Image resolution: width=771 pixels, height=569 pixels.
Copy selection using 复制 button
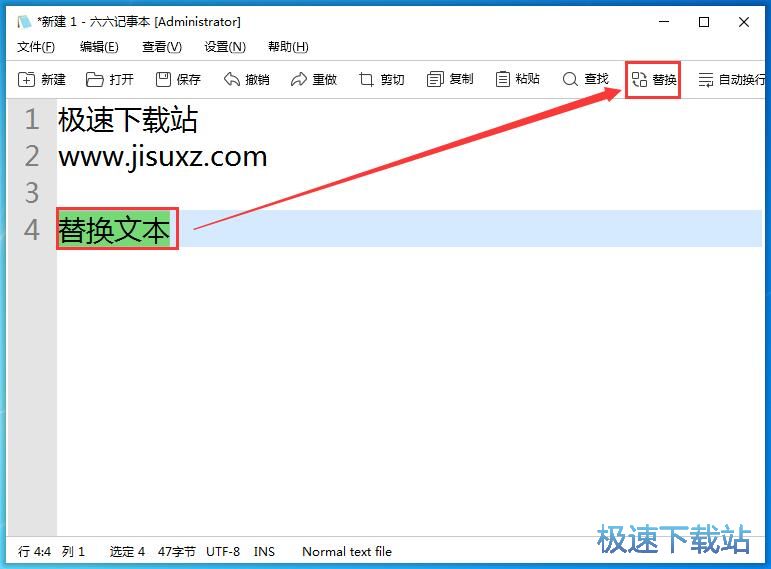coord(450,79)
